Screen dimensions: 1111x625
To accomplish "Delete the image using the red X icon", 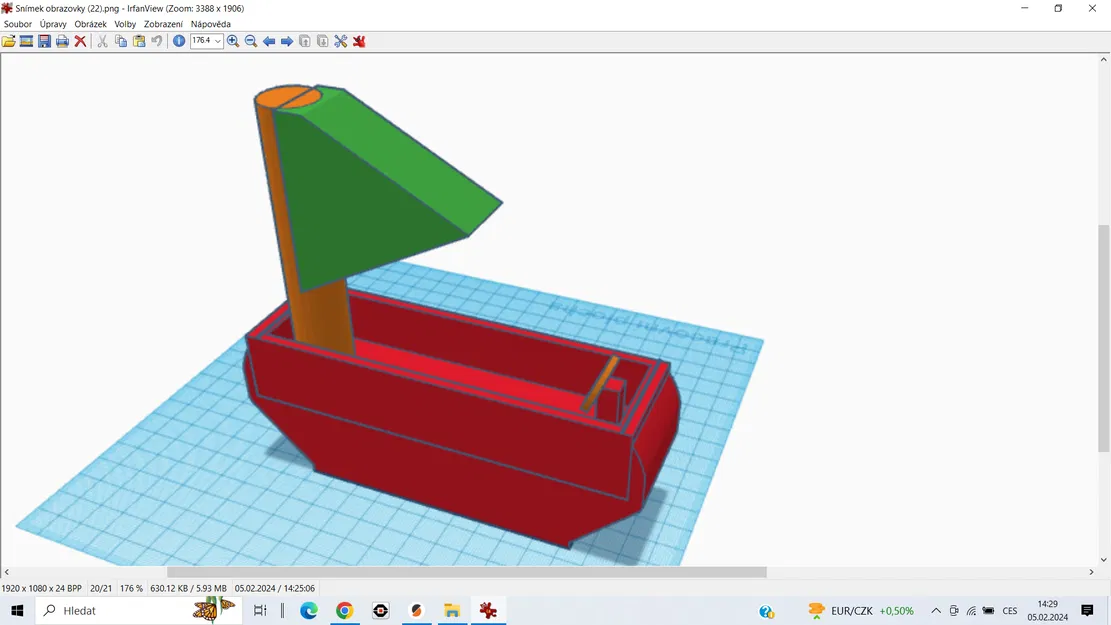I will [x=80, y=41].
